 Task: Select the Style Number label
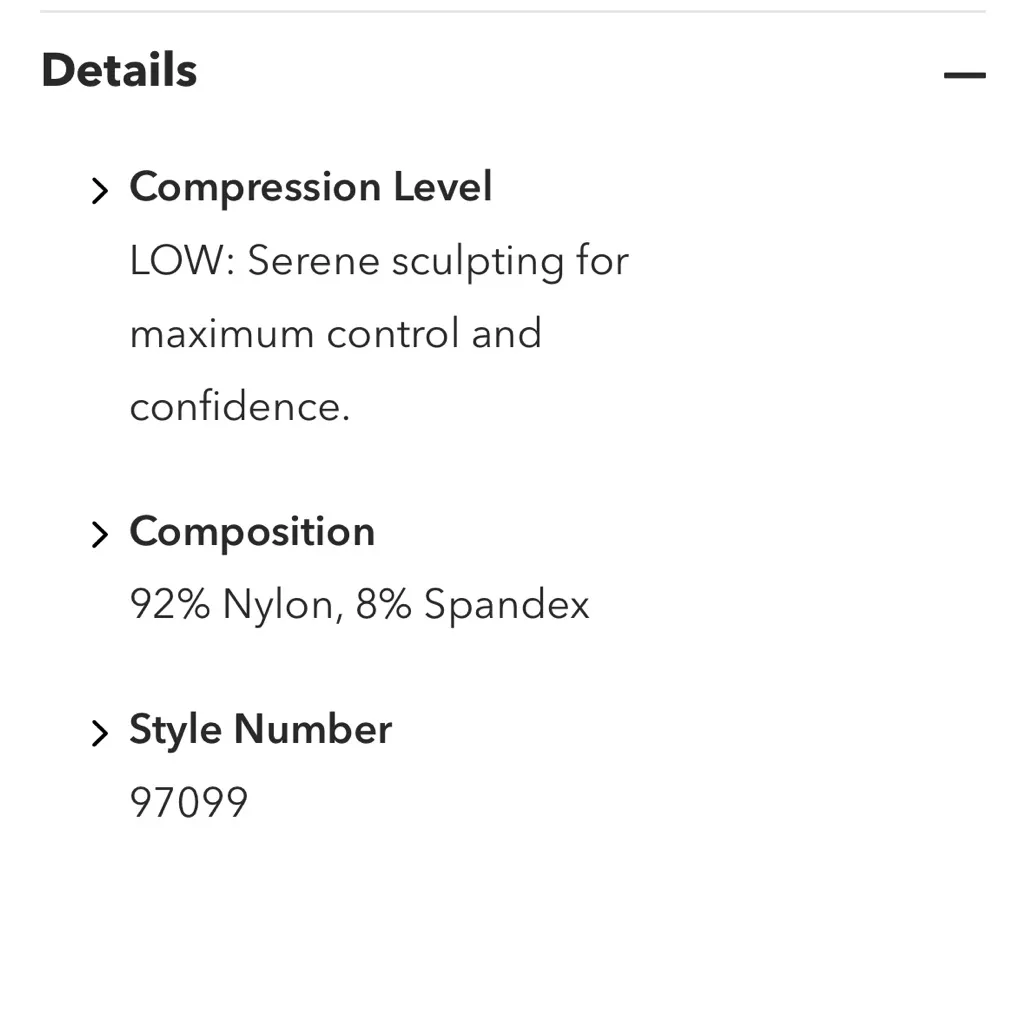pyautogui.click(x=260, y=729)
